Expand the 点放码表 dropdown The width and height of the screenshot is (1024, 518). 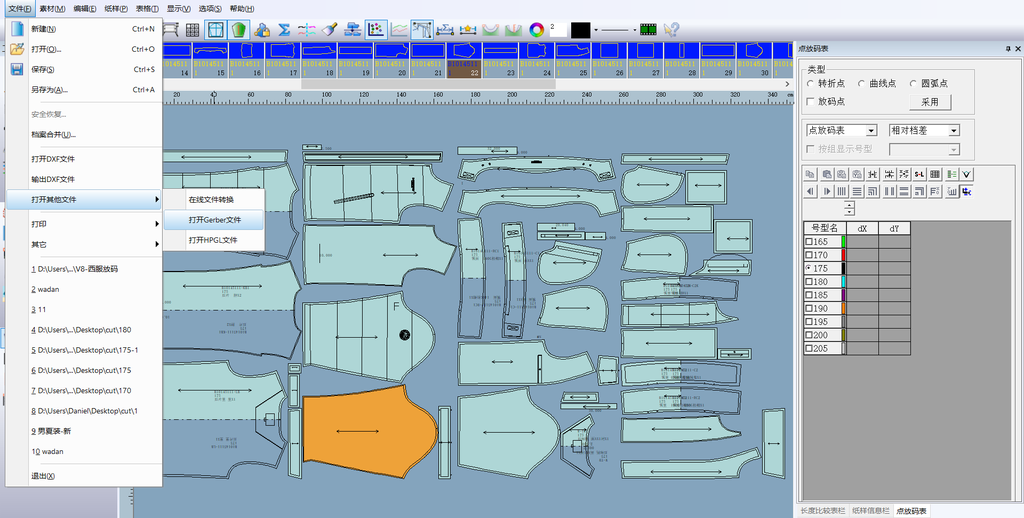click(871, 130)
